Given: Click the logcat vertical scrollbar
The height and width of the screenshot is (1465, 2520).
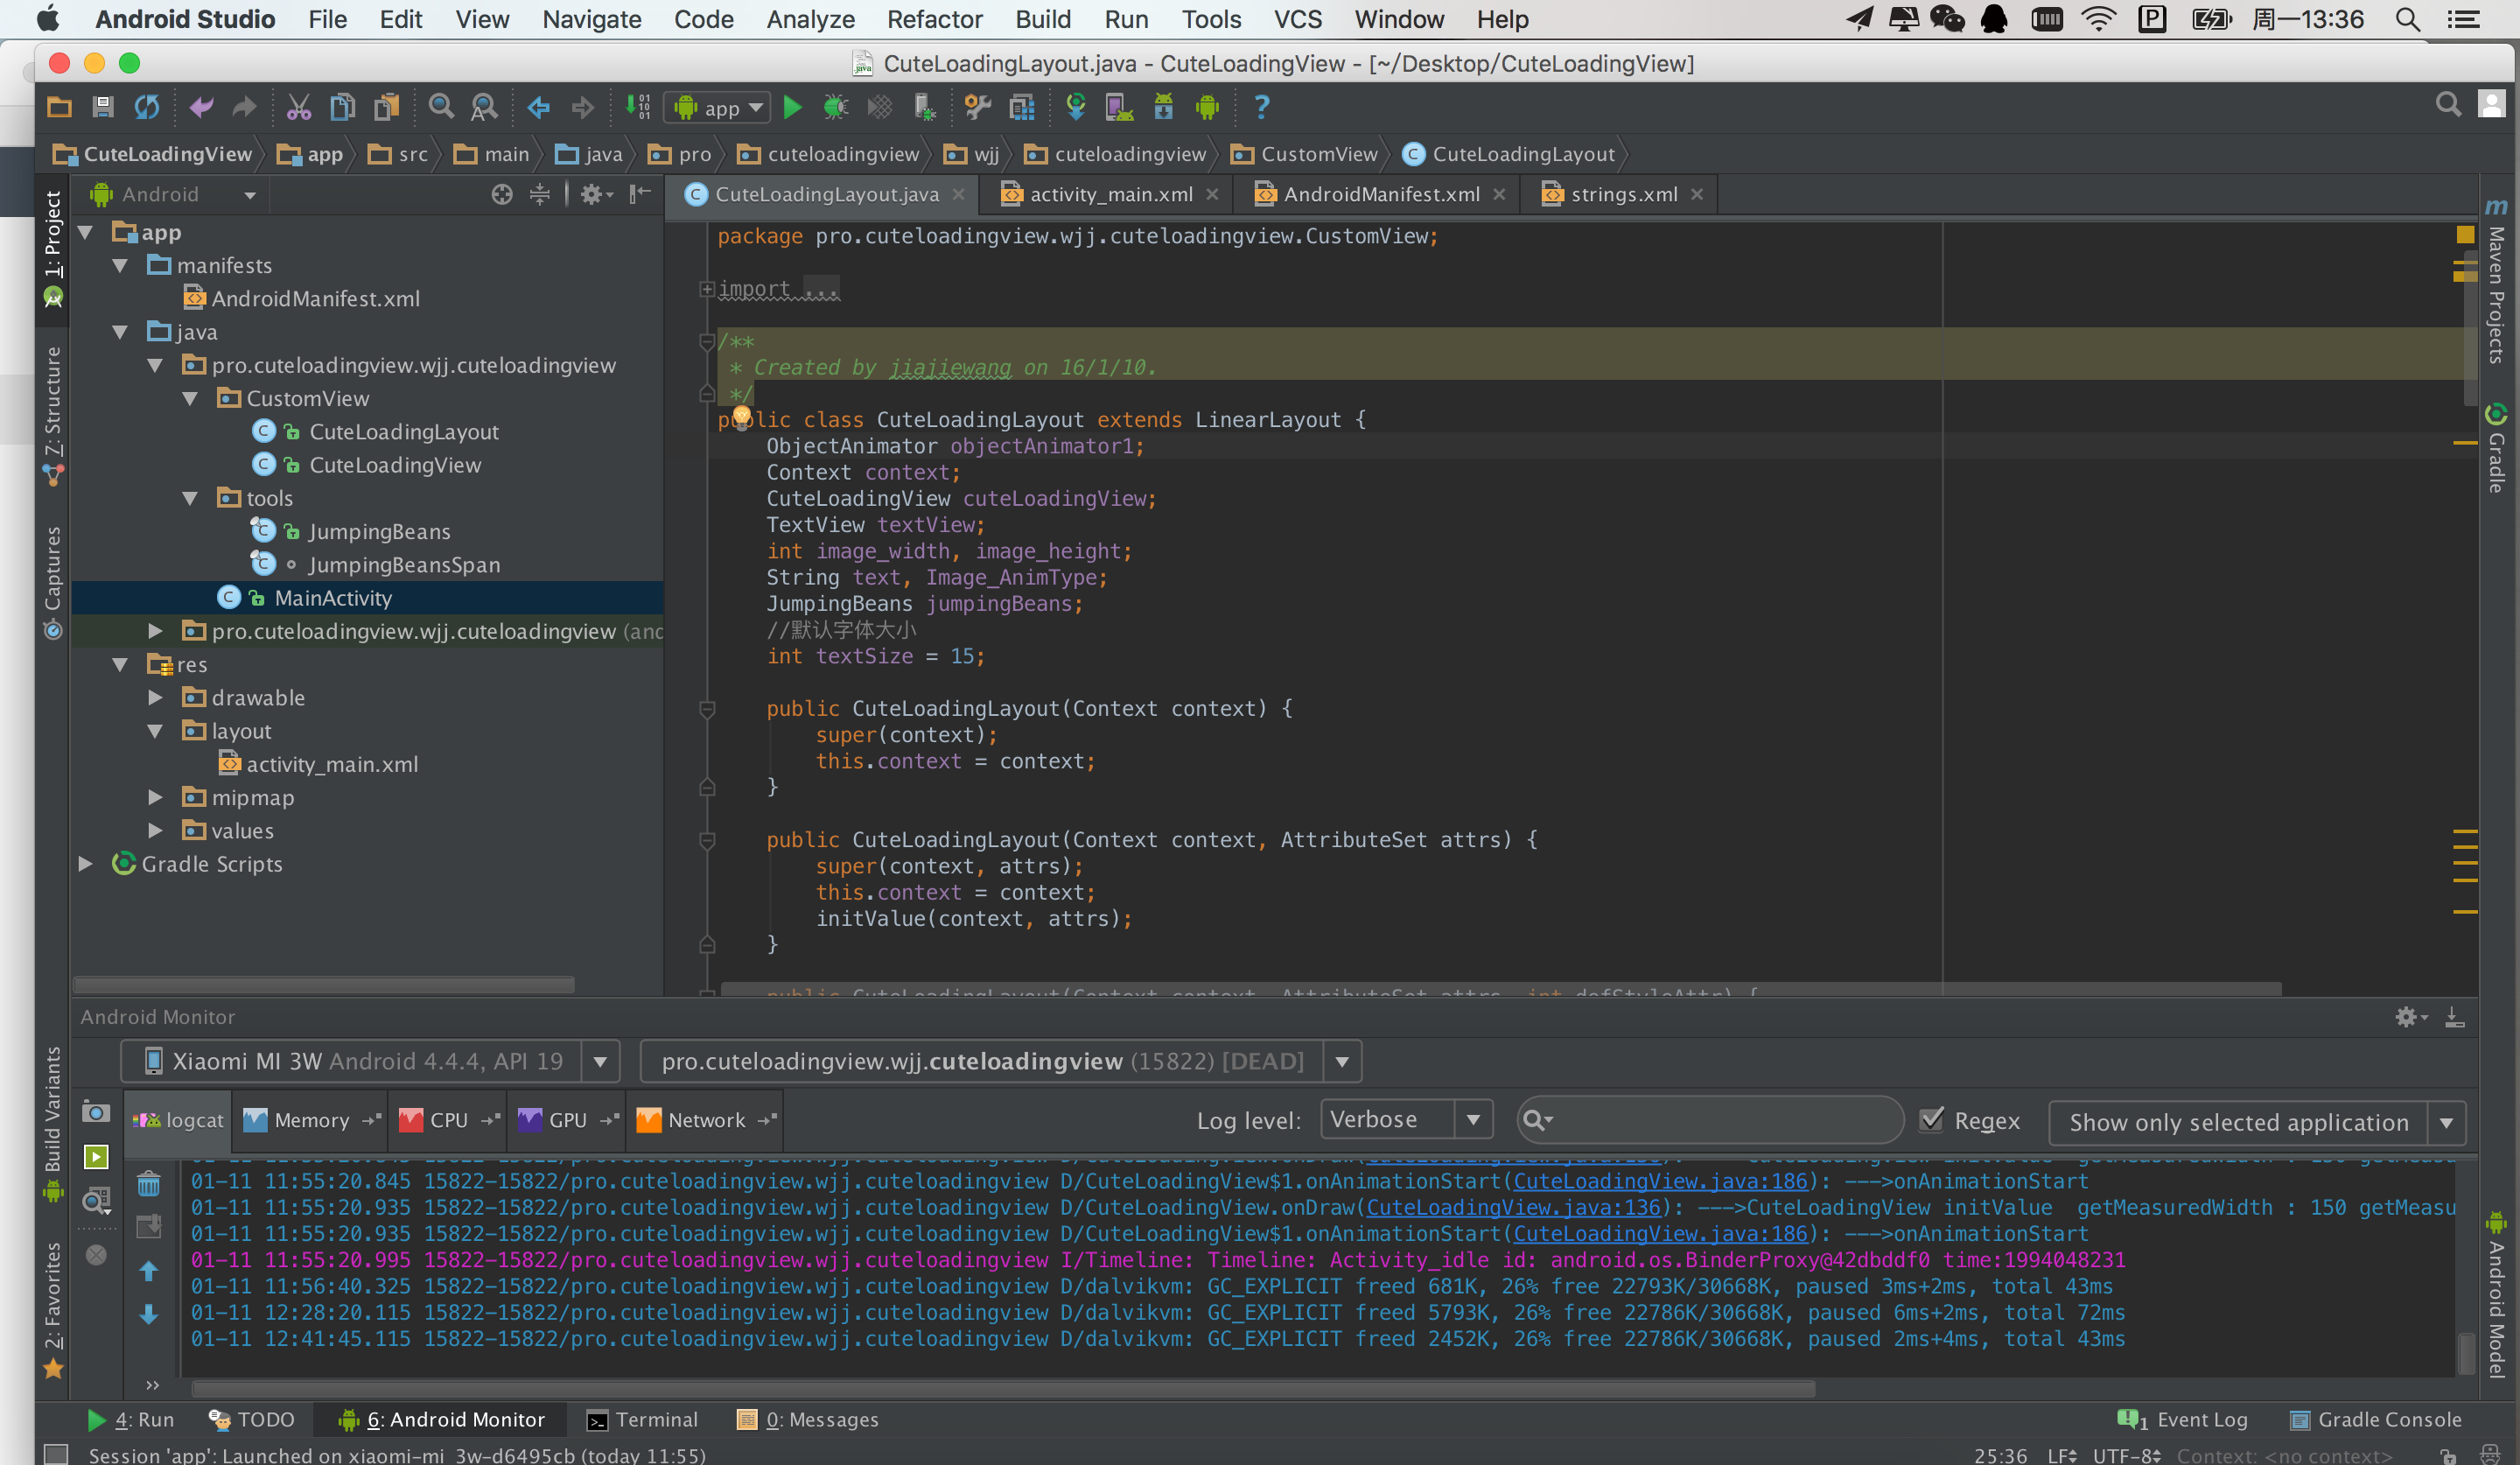Looking at the screenshot, I should (x=2467, y=1355).
